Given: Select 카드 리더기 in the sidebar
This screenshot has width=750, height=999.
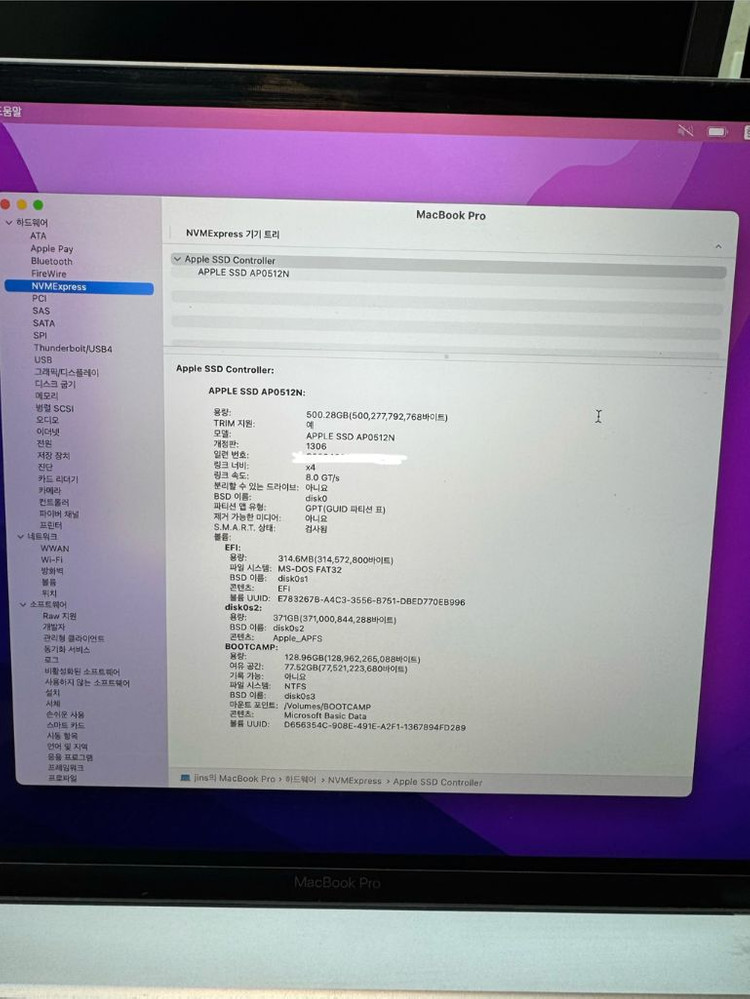Looking at the screenshot, I should point(58,479).
